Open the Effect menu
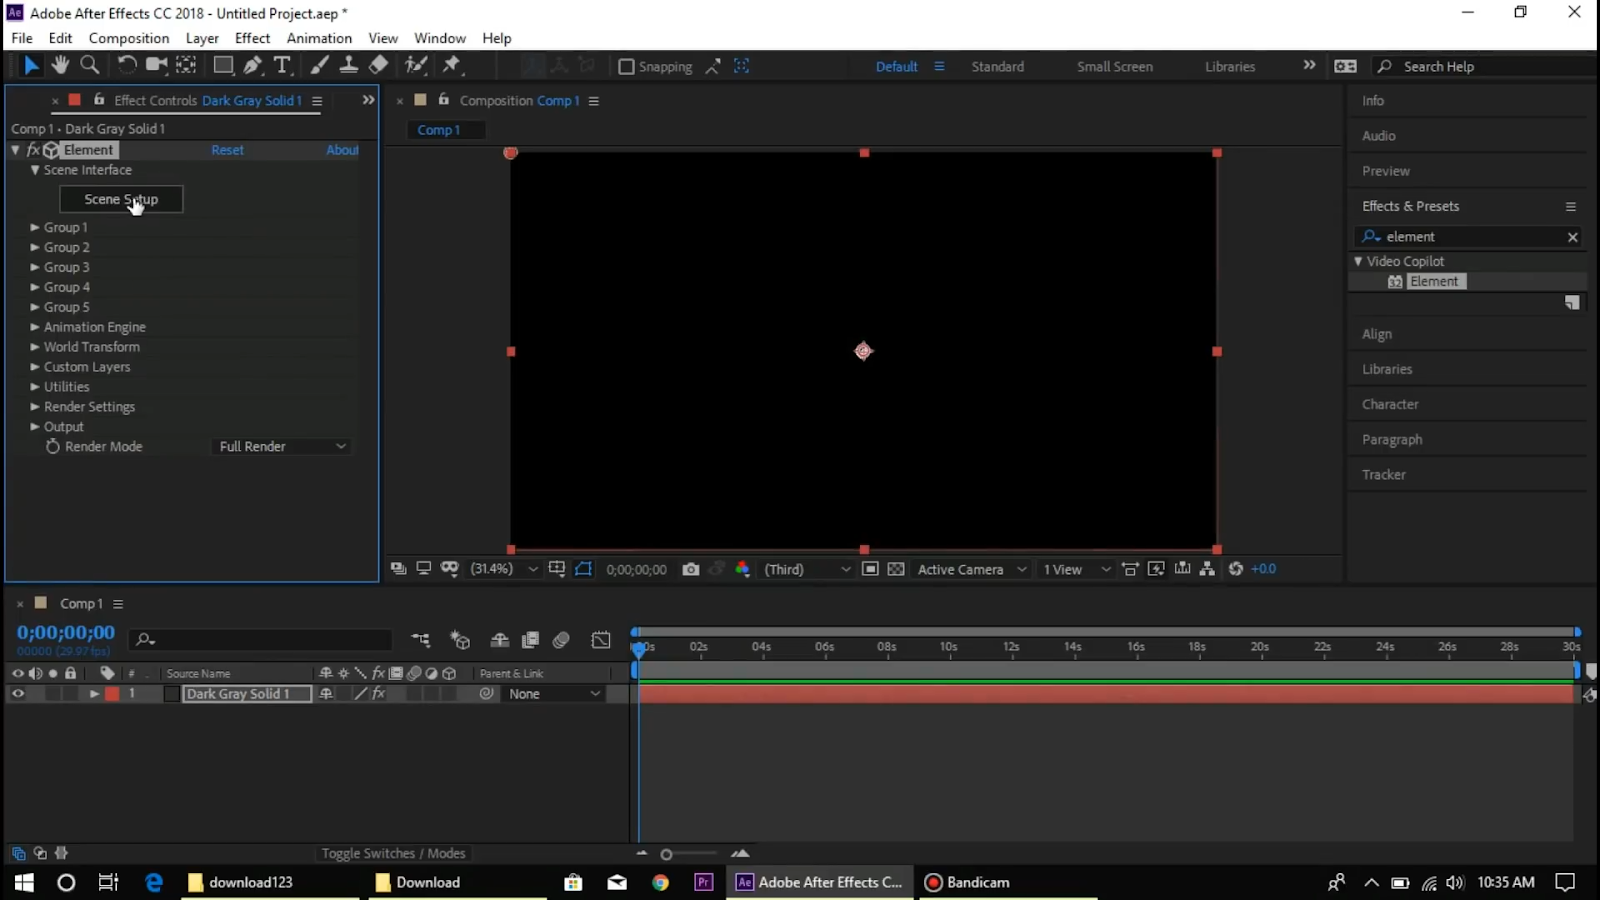Screen dimensions: 1600x900 tap(252, 38)
